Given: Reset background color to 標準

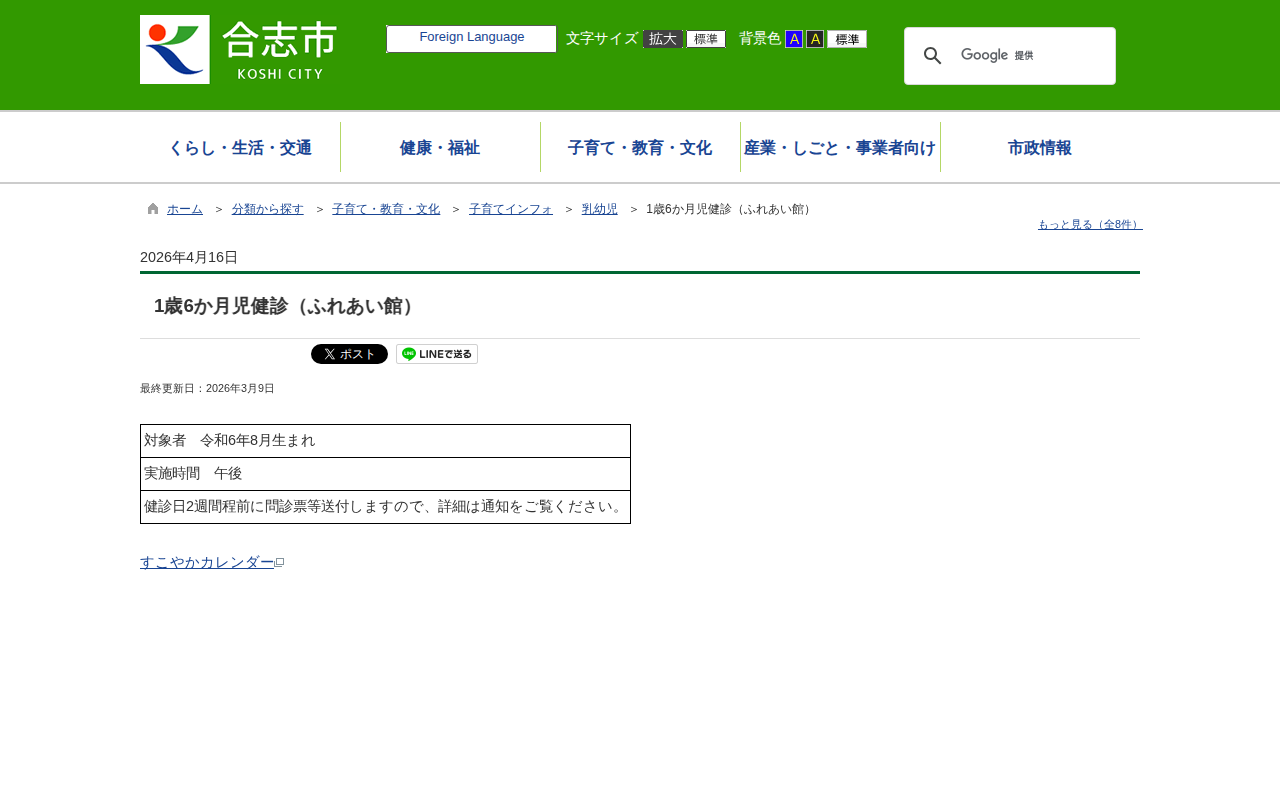Looking at the screenshot, I should pyautogui.click(x=847, y=39).
